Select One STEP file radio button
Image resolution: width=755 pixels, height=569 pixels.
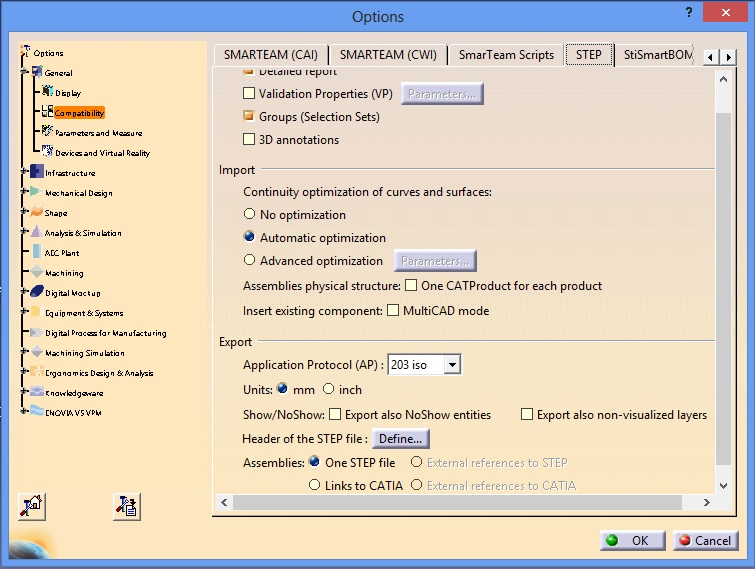(x=314, y=462)
